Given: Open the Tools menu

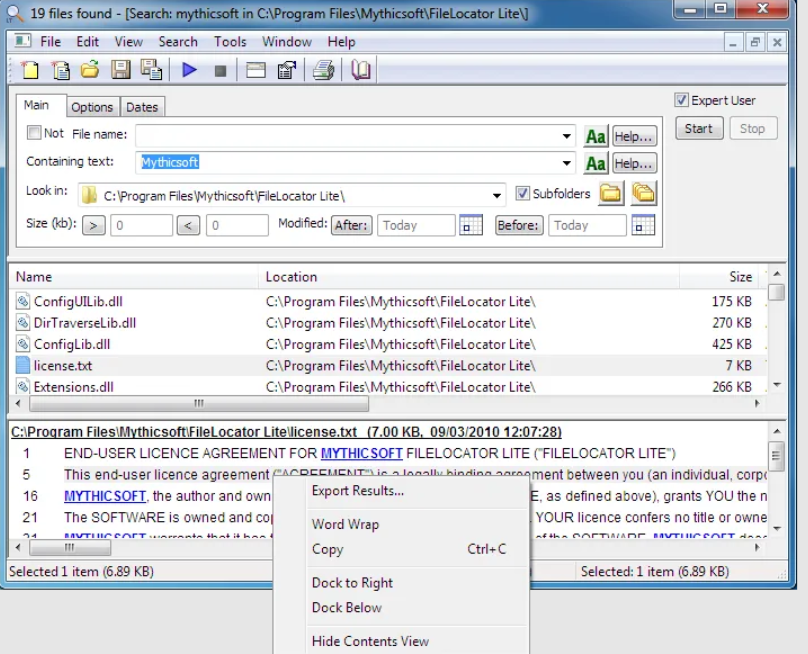Looking at the screenshot, I should tap(230, 42).
